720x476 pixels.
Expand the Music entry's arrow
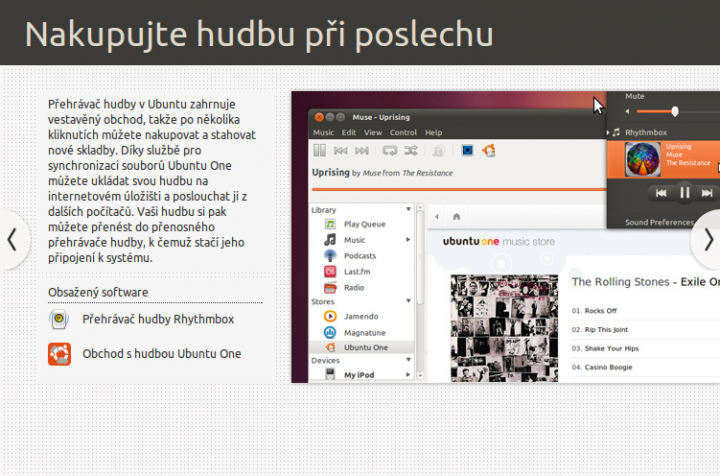(408, 240)
